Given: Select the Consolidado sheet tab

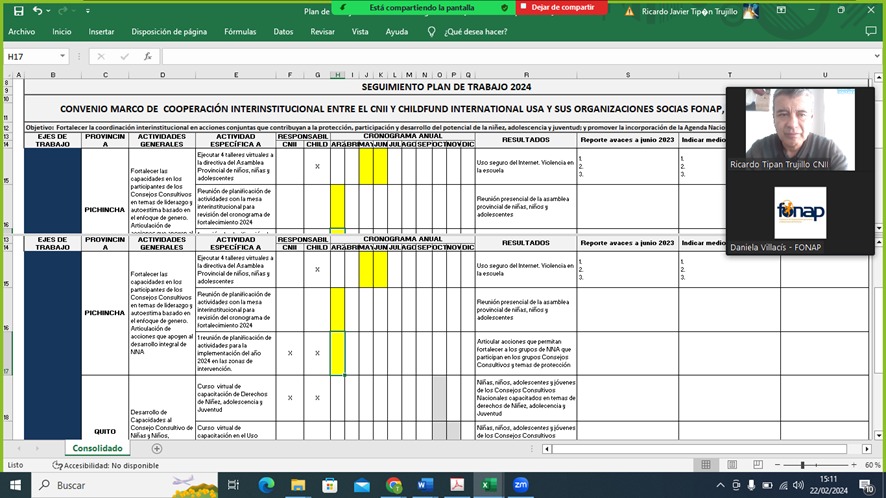Looking at the screenshot, I should point(97,449).
